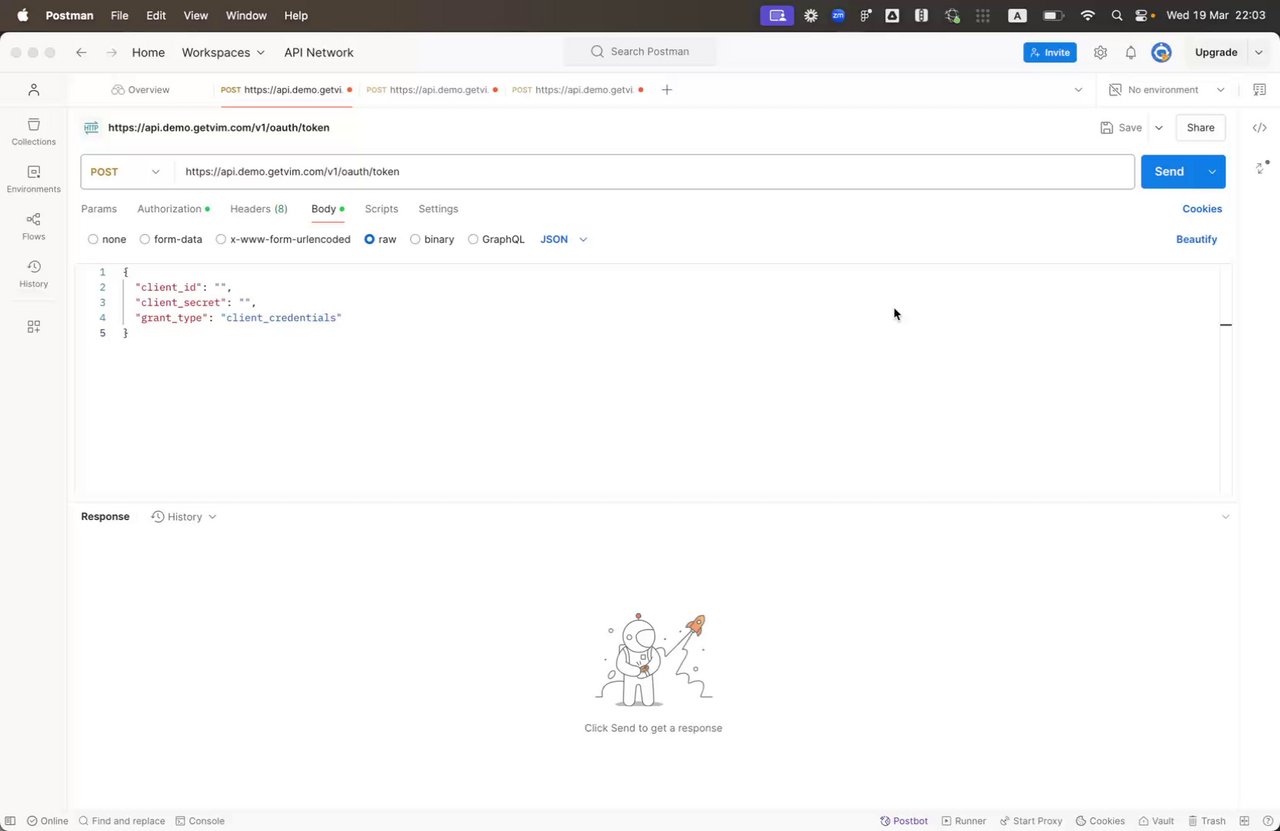The height and width of the screenshot is (831, 1280).
Task: Click the request URL input field
Action: click(x=654, y=172)
